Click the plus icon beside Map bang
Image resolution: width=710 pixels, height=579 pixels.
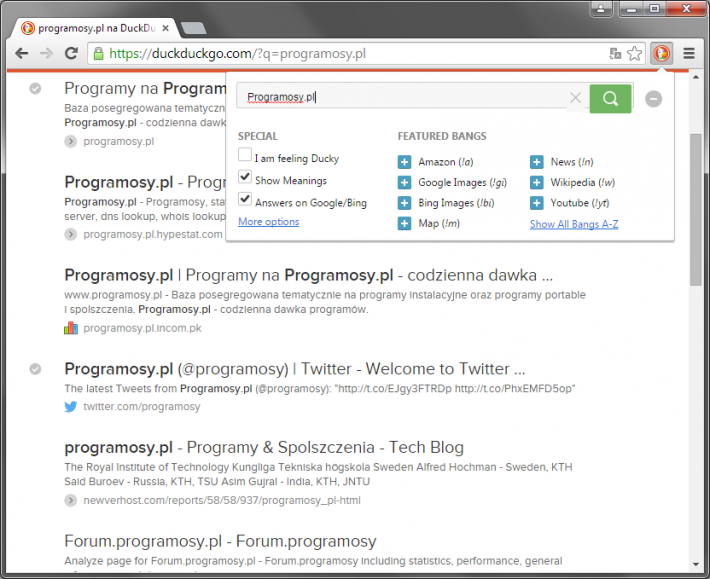[404, 223]
